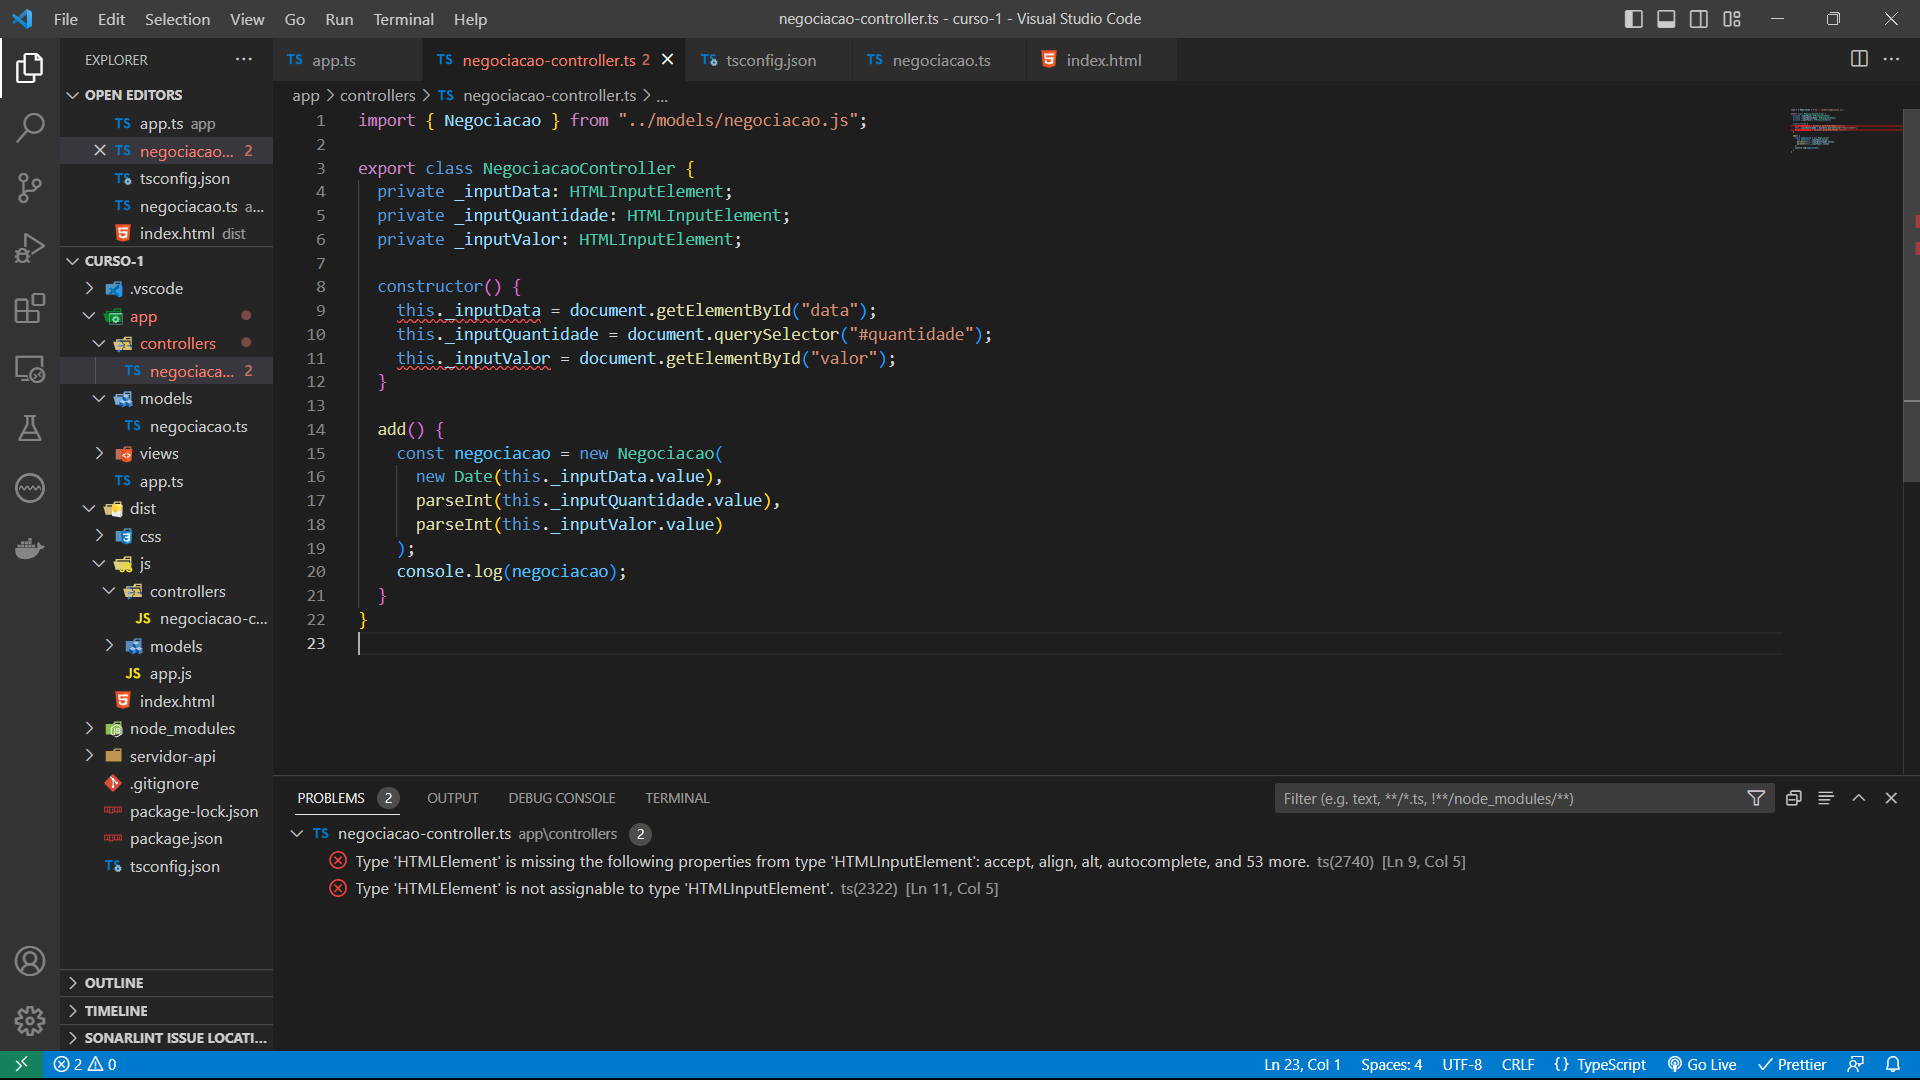Viewport: 1920px width, 1080px height.
Task: Click the negociacao-controller.ts close button
Action: pos(667,59)
